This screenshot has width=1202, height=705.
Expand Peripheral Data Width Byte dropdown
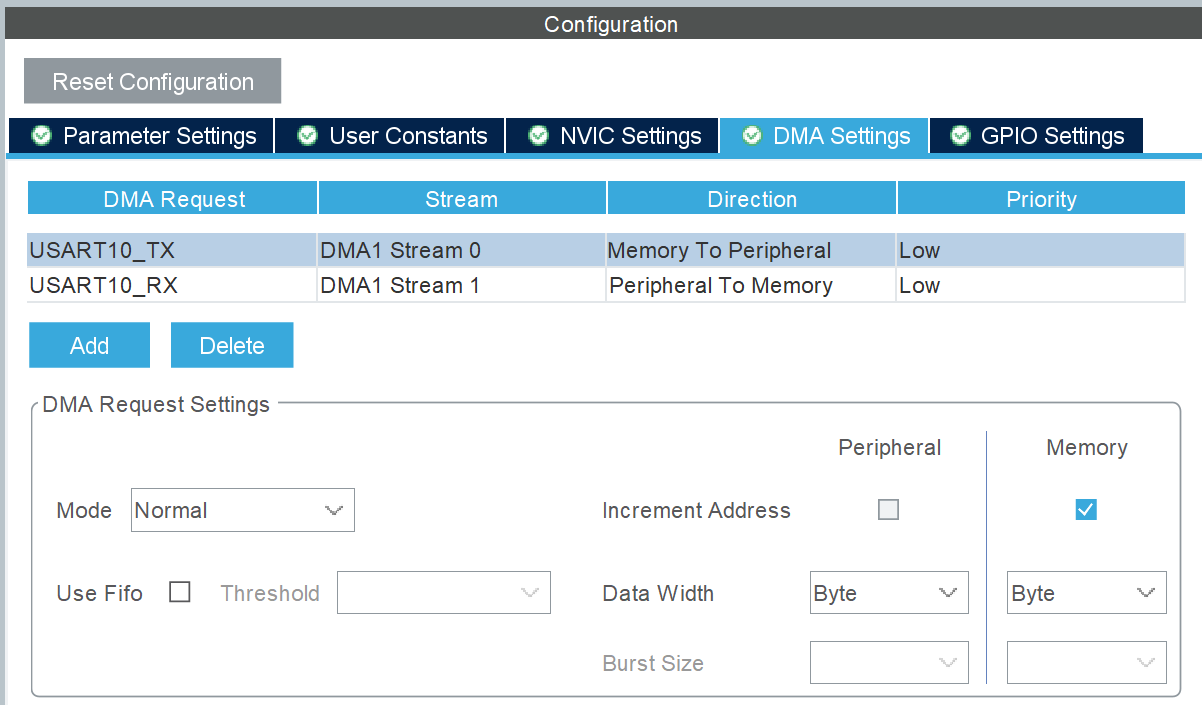(x=889, y=593)
